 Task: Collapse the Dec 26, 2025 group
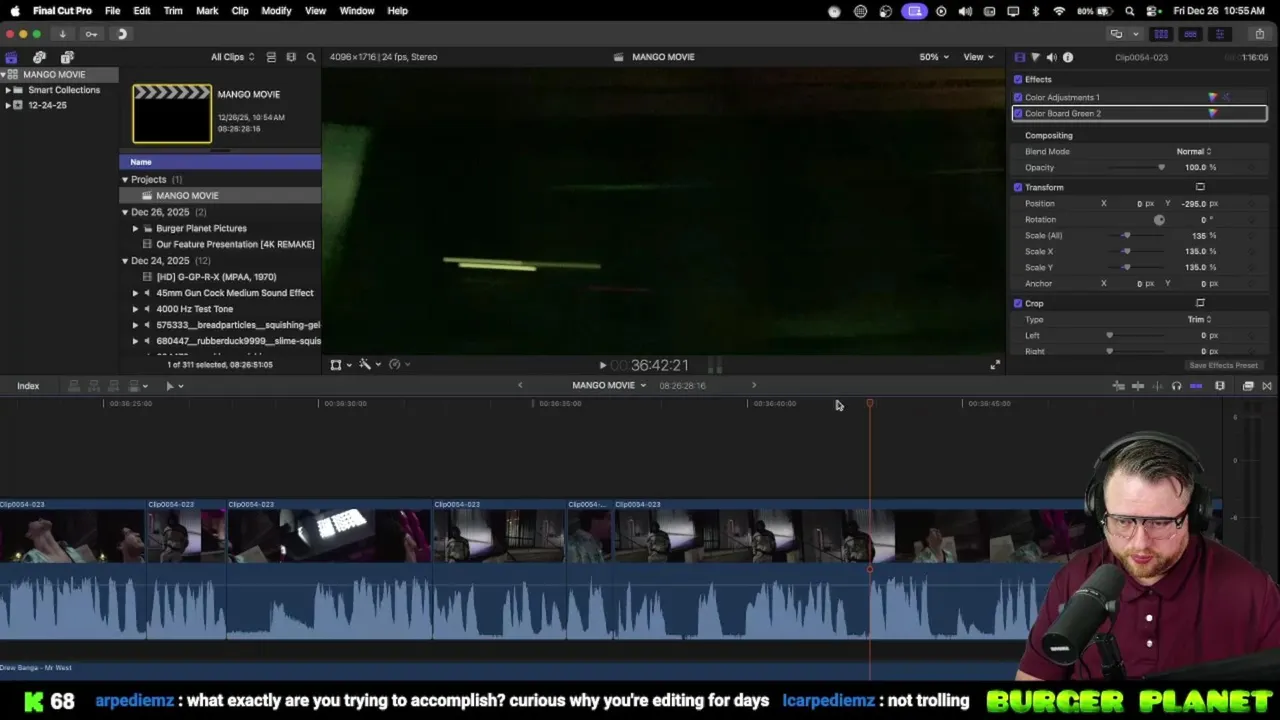(125, 212)
